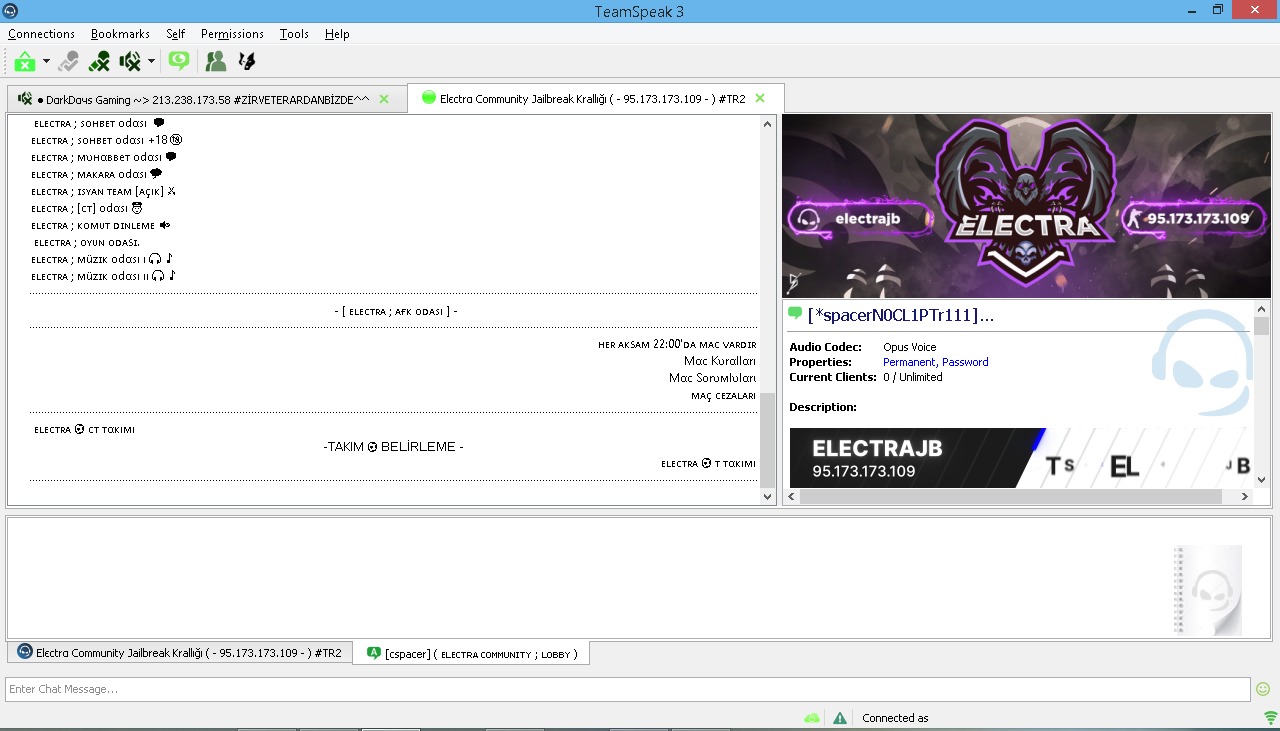Select the -TAKIM BELİRLEME- spacer row

[x=394, y=447]
